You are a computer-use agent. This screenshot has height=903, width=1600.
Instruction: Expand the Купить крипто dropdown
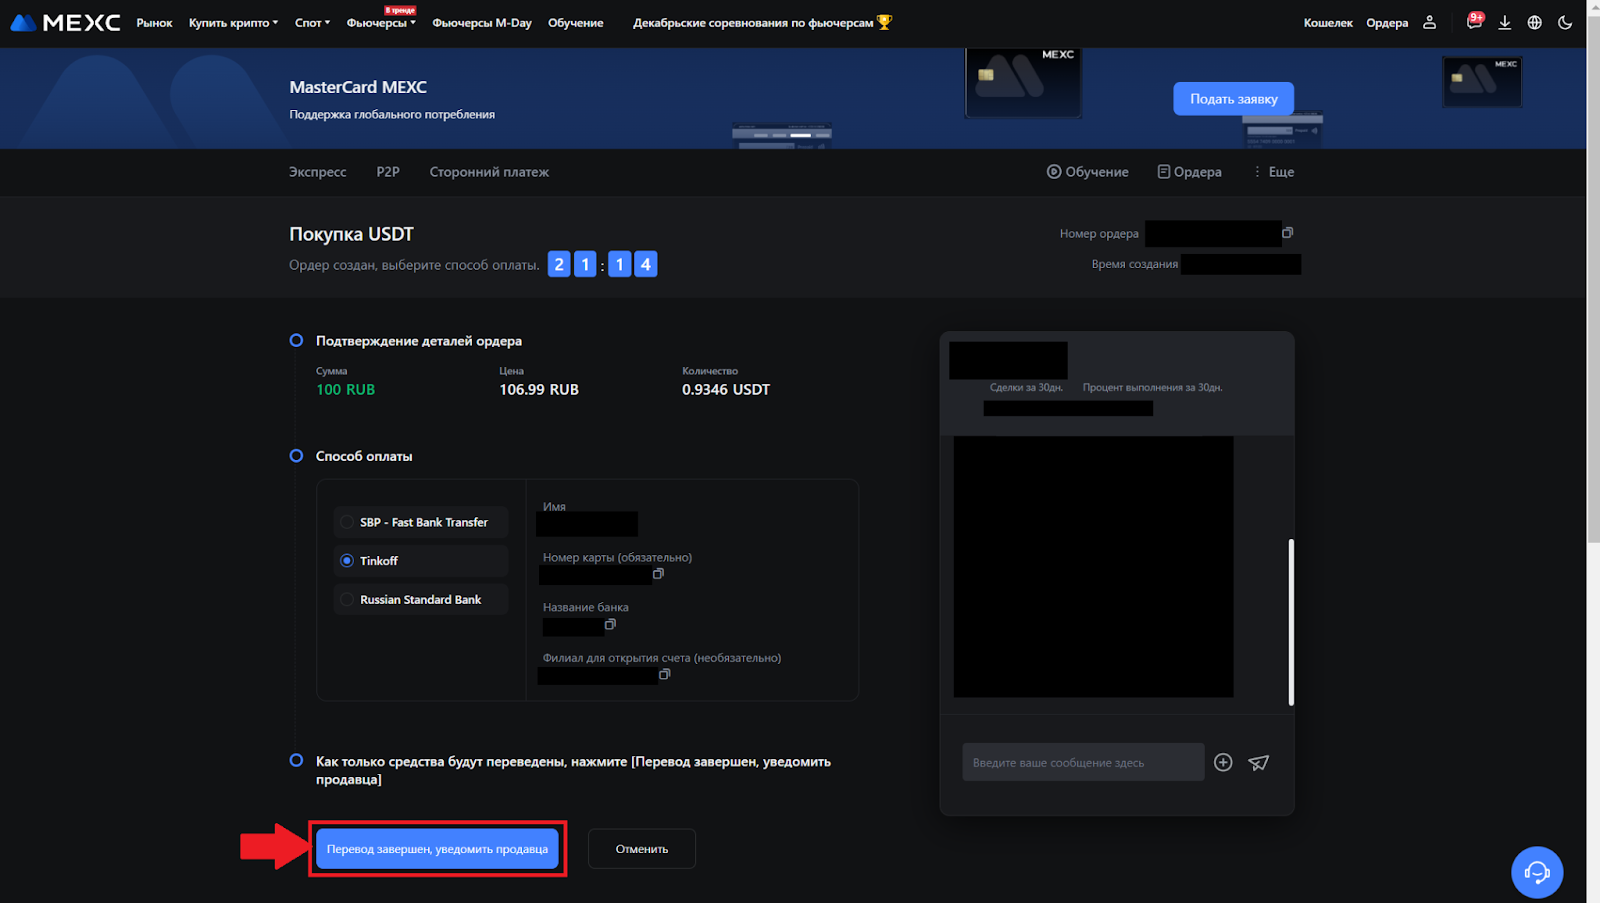233,23
